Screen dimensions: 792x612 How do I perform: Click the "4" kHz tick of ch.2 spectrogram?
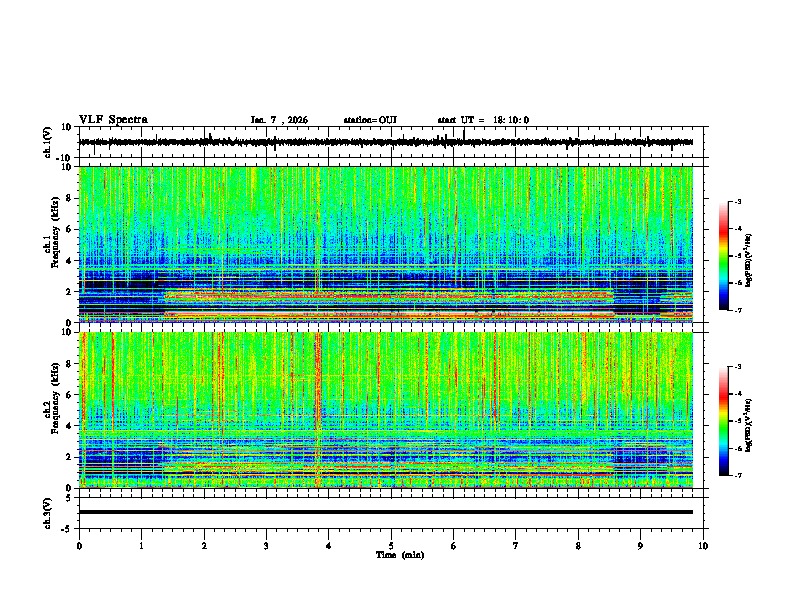click(x=69, y=426)
